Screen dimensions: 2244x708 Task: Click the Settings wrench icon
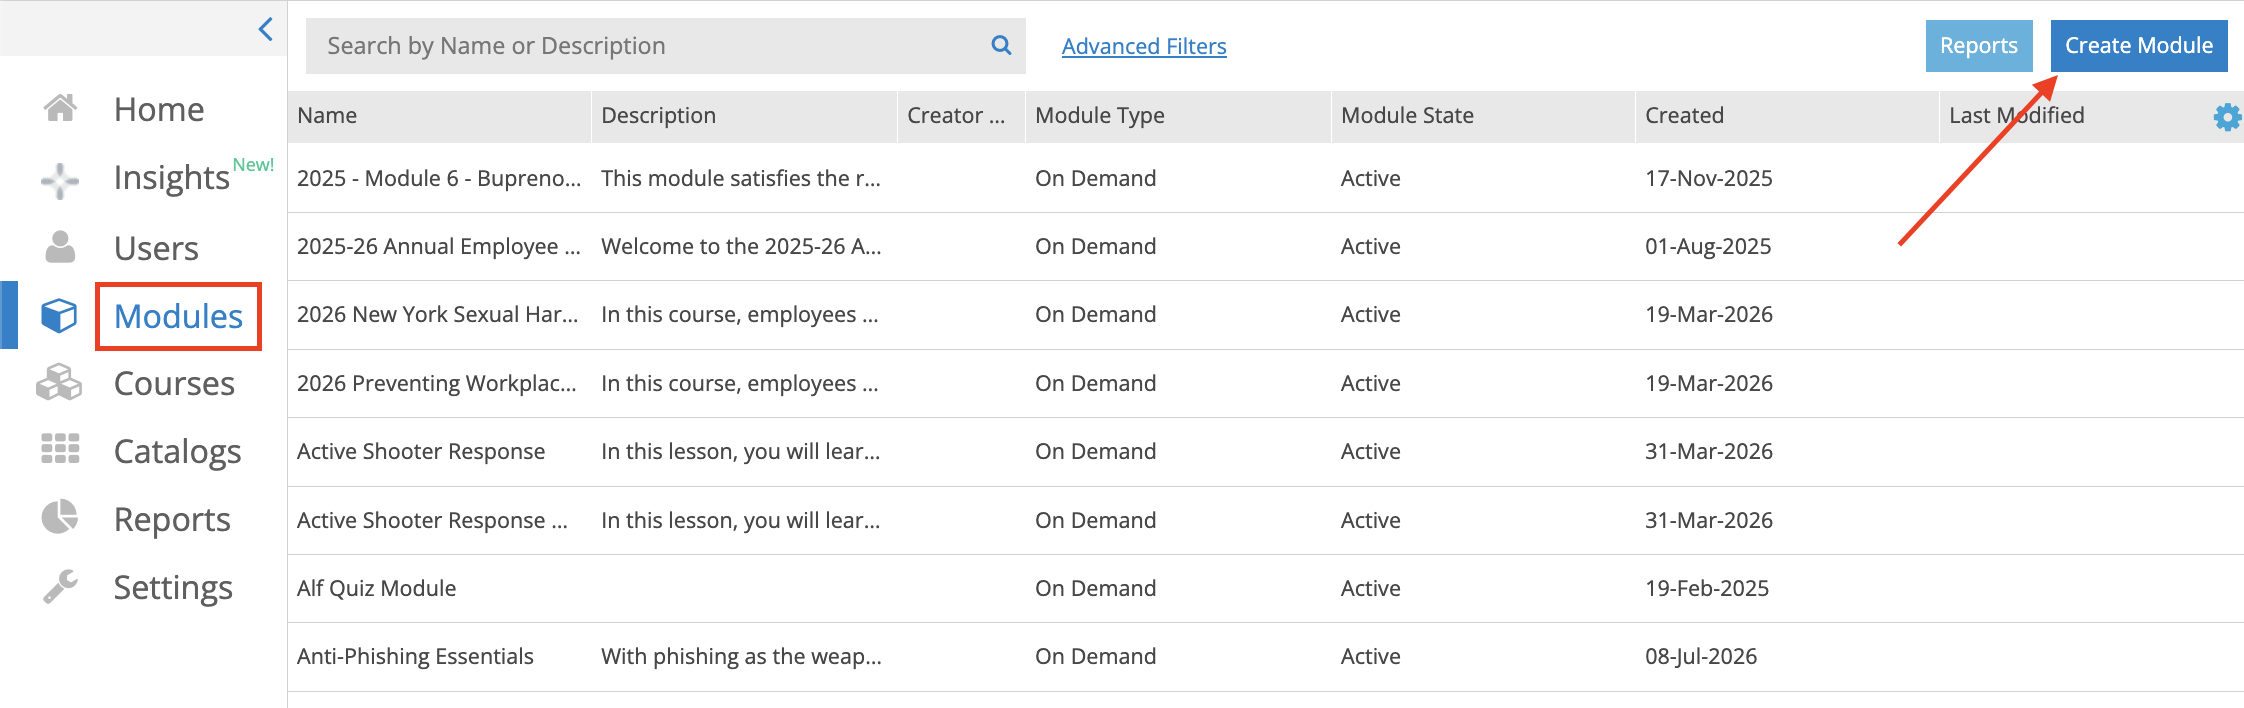click(x=60, y=586)
